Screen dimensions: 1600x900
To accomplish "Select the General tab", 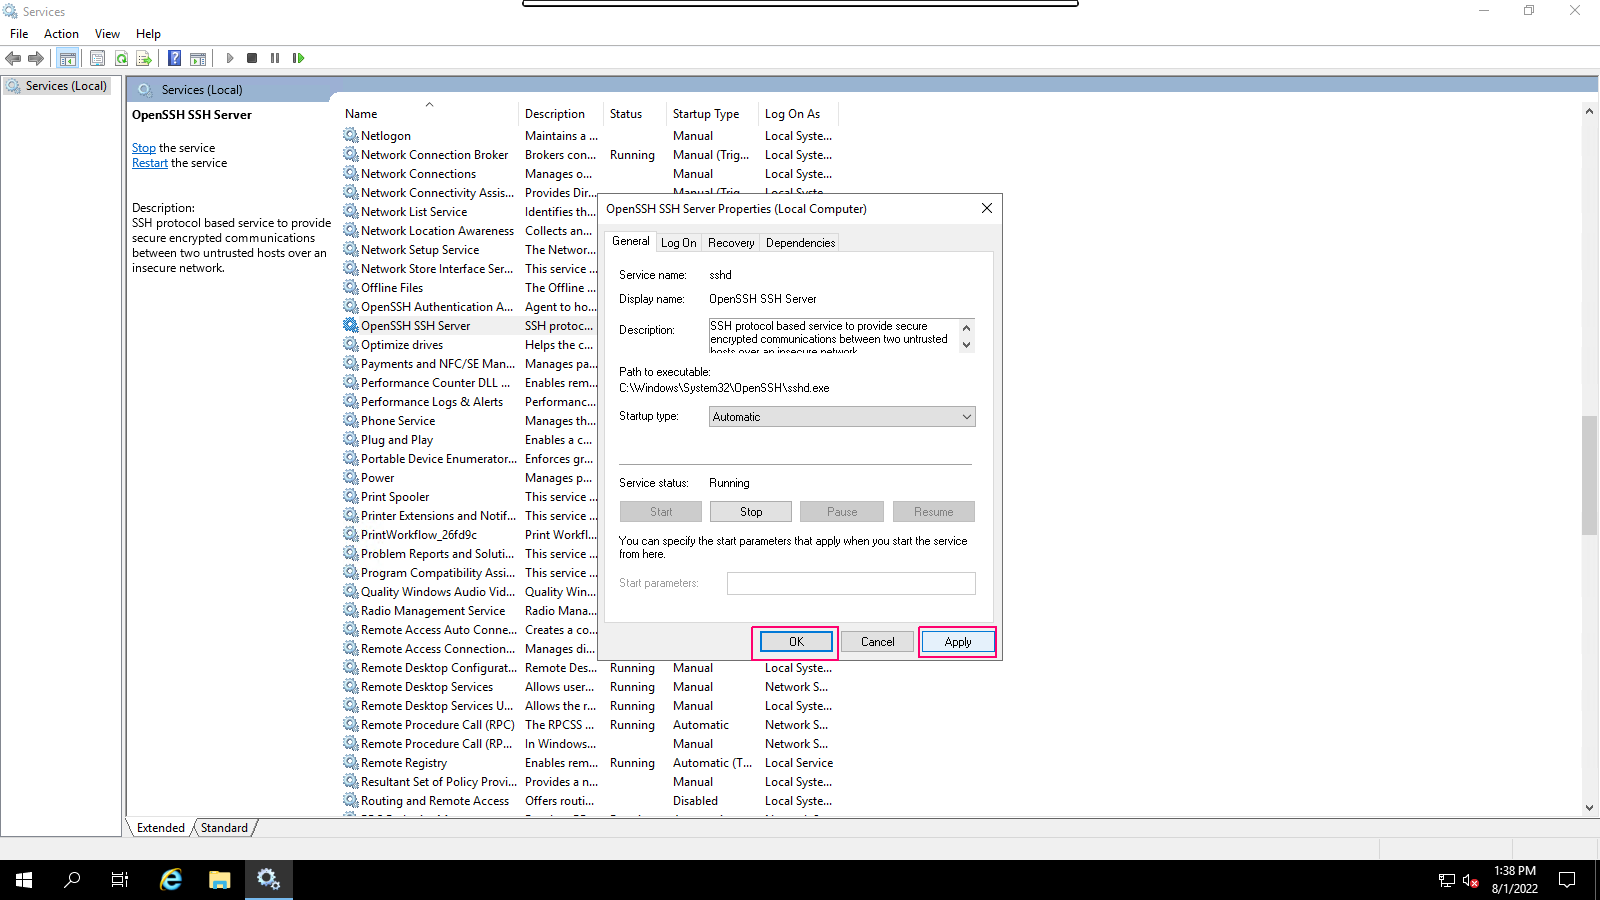I will point(630,241).
